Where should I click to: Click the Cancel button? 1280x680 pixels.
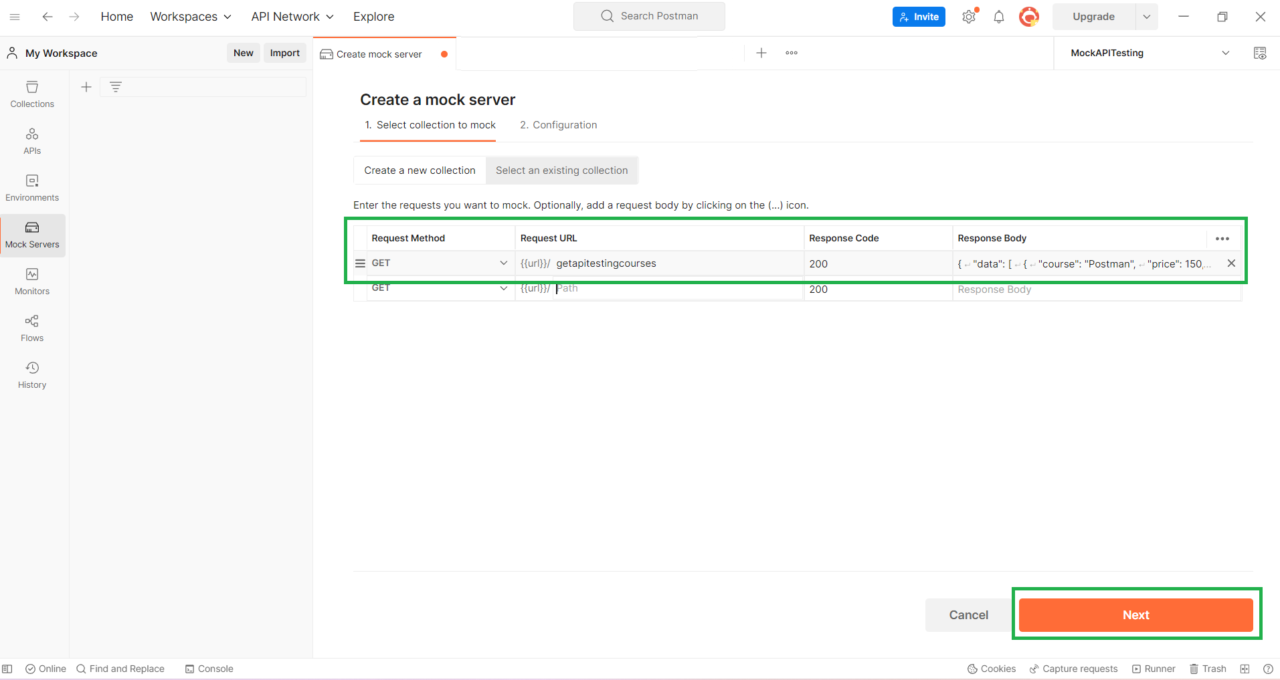coord(967,614)
